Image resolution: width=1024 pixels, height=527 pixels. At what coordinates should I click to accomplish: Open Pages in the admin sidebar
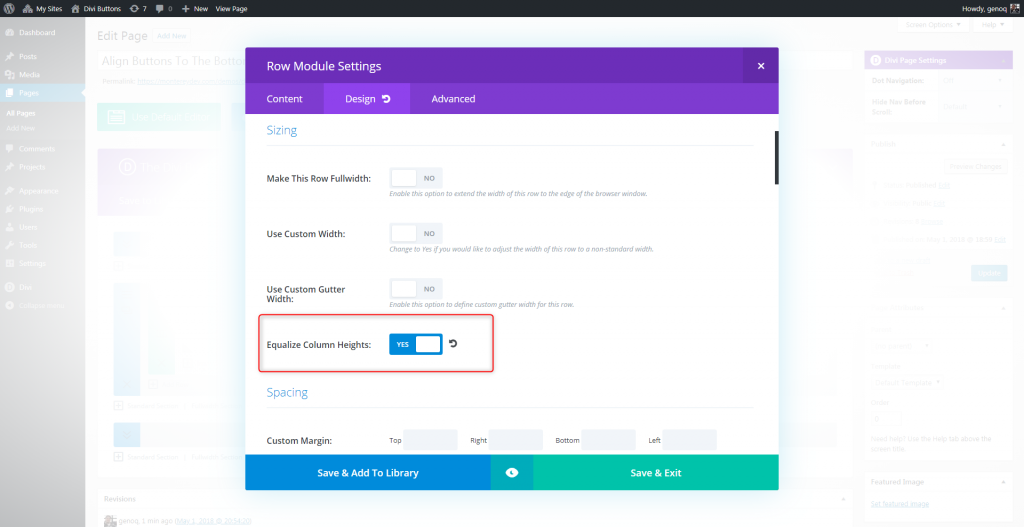[42, 93]
